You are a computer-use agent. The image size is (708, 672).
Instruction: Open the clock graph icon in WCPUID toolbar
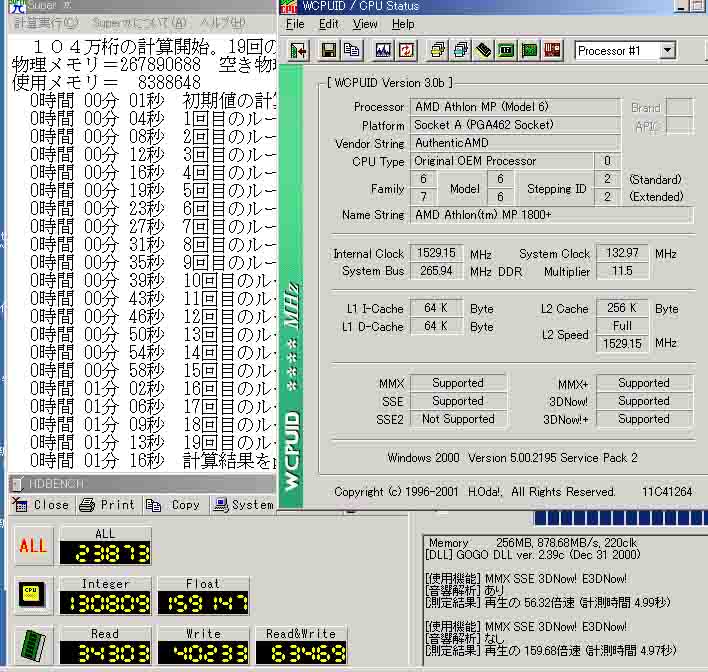(383, 50)
